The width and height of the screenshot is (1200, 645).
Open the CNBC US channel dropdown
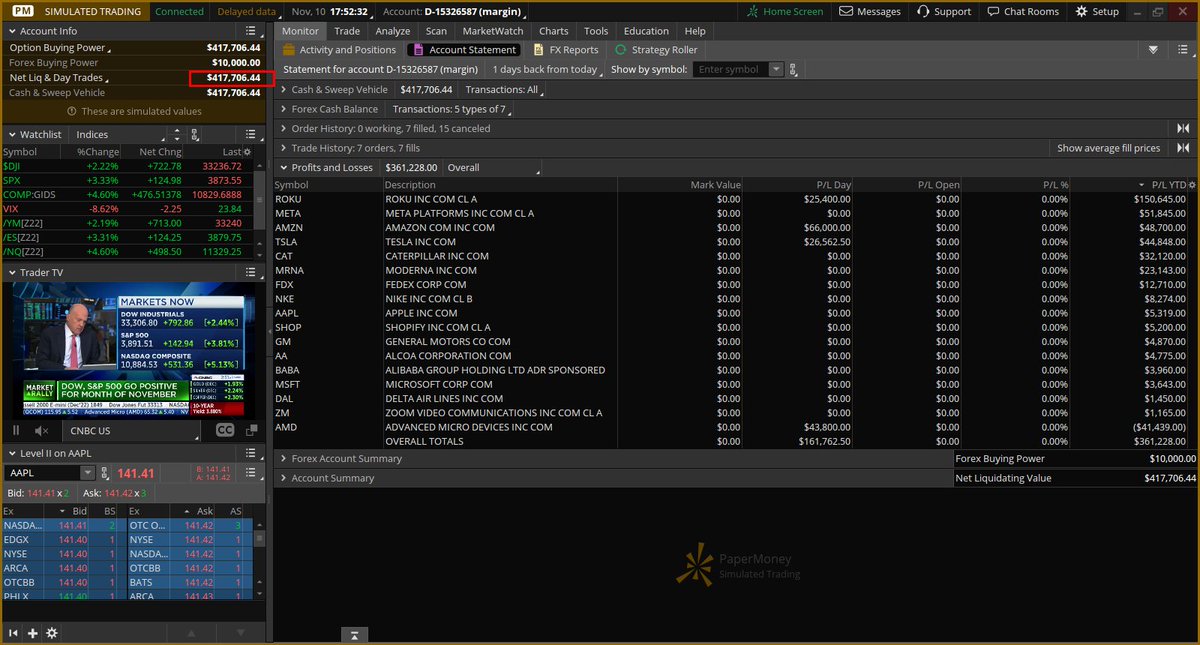(x=134, y=430)
